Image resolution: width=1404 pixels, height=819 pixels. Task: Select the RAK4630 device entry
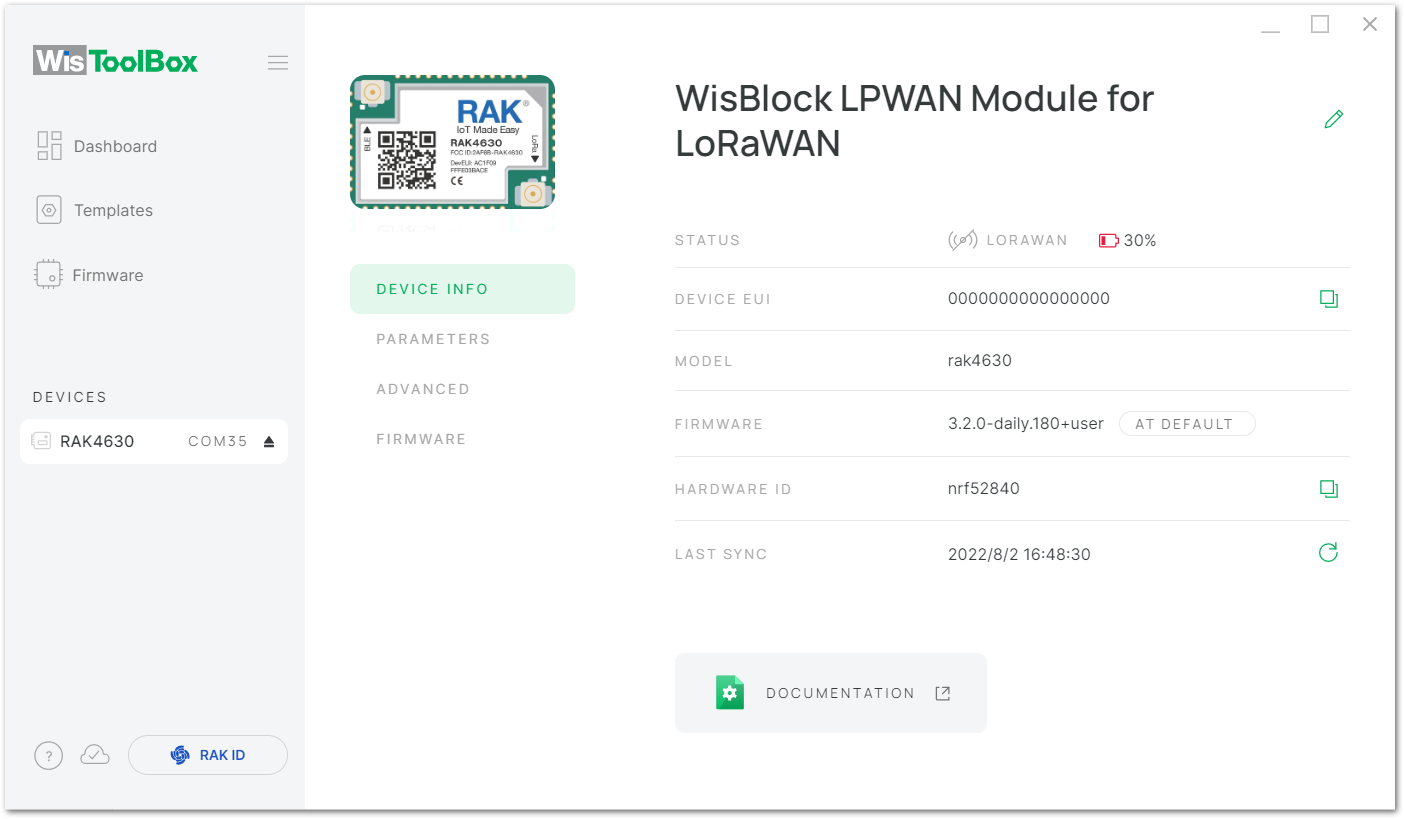[x=154, y=441]
